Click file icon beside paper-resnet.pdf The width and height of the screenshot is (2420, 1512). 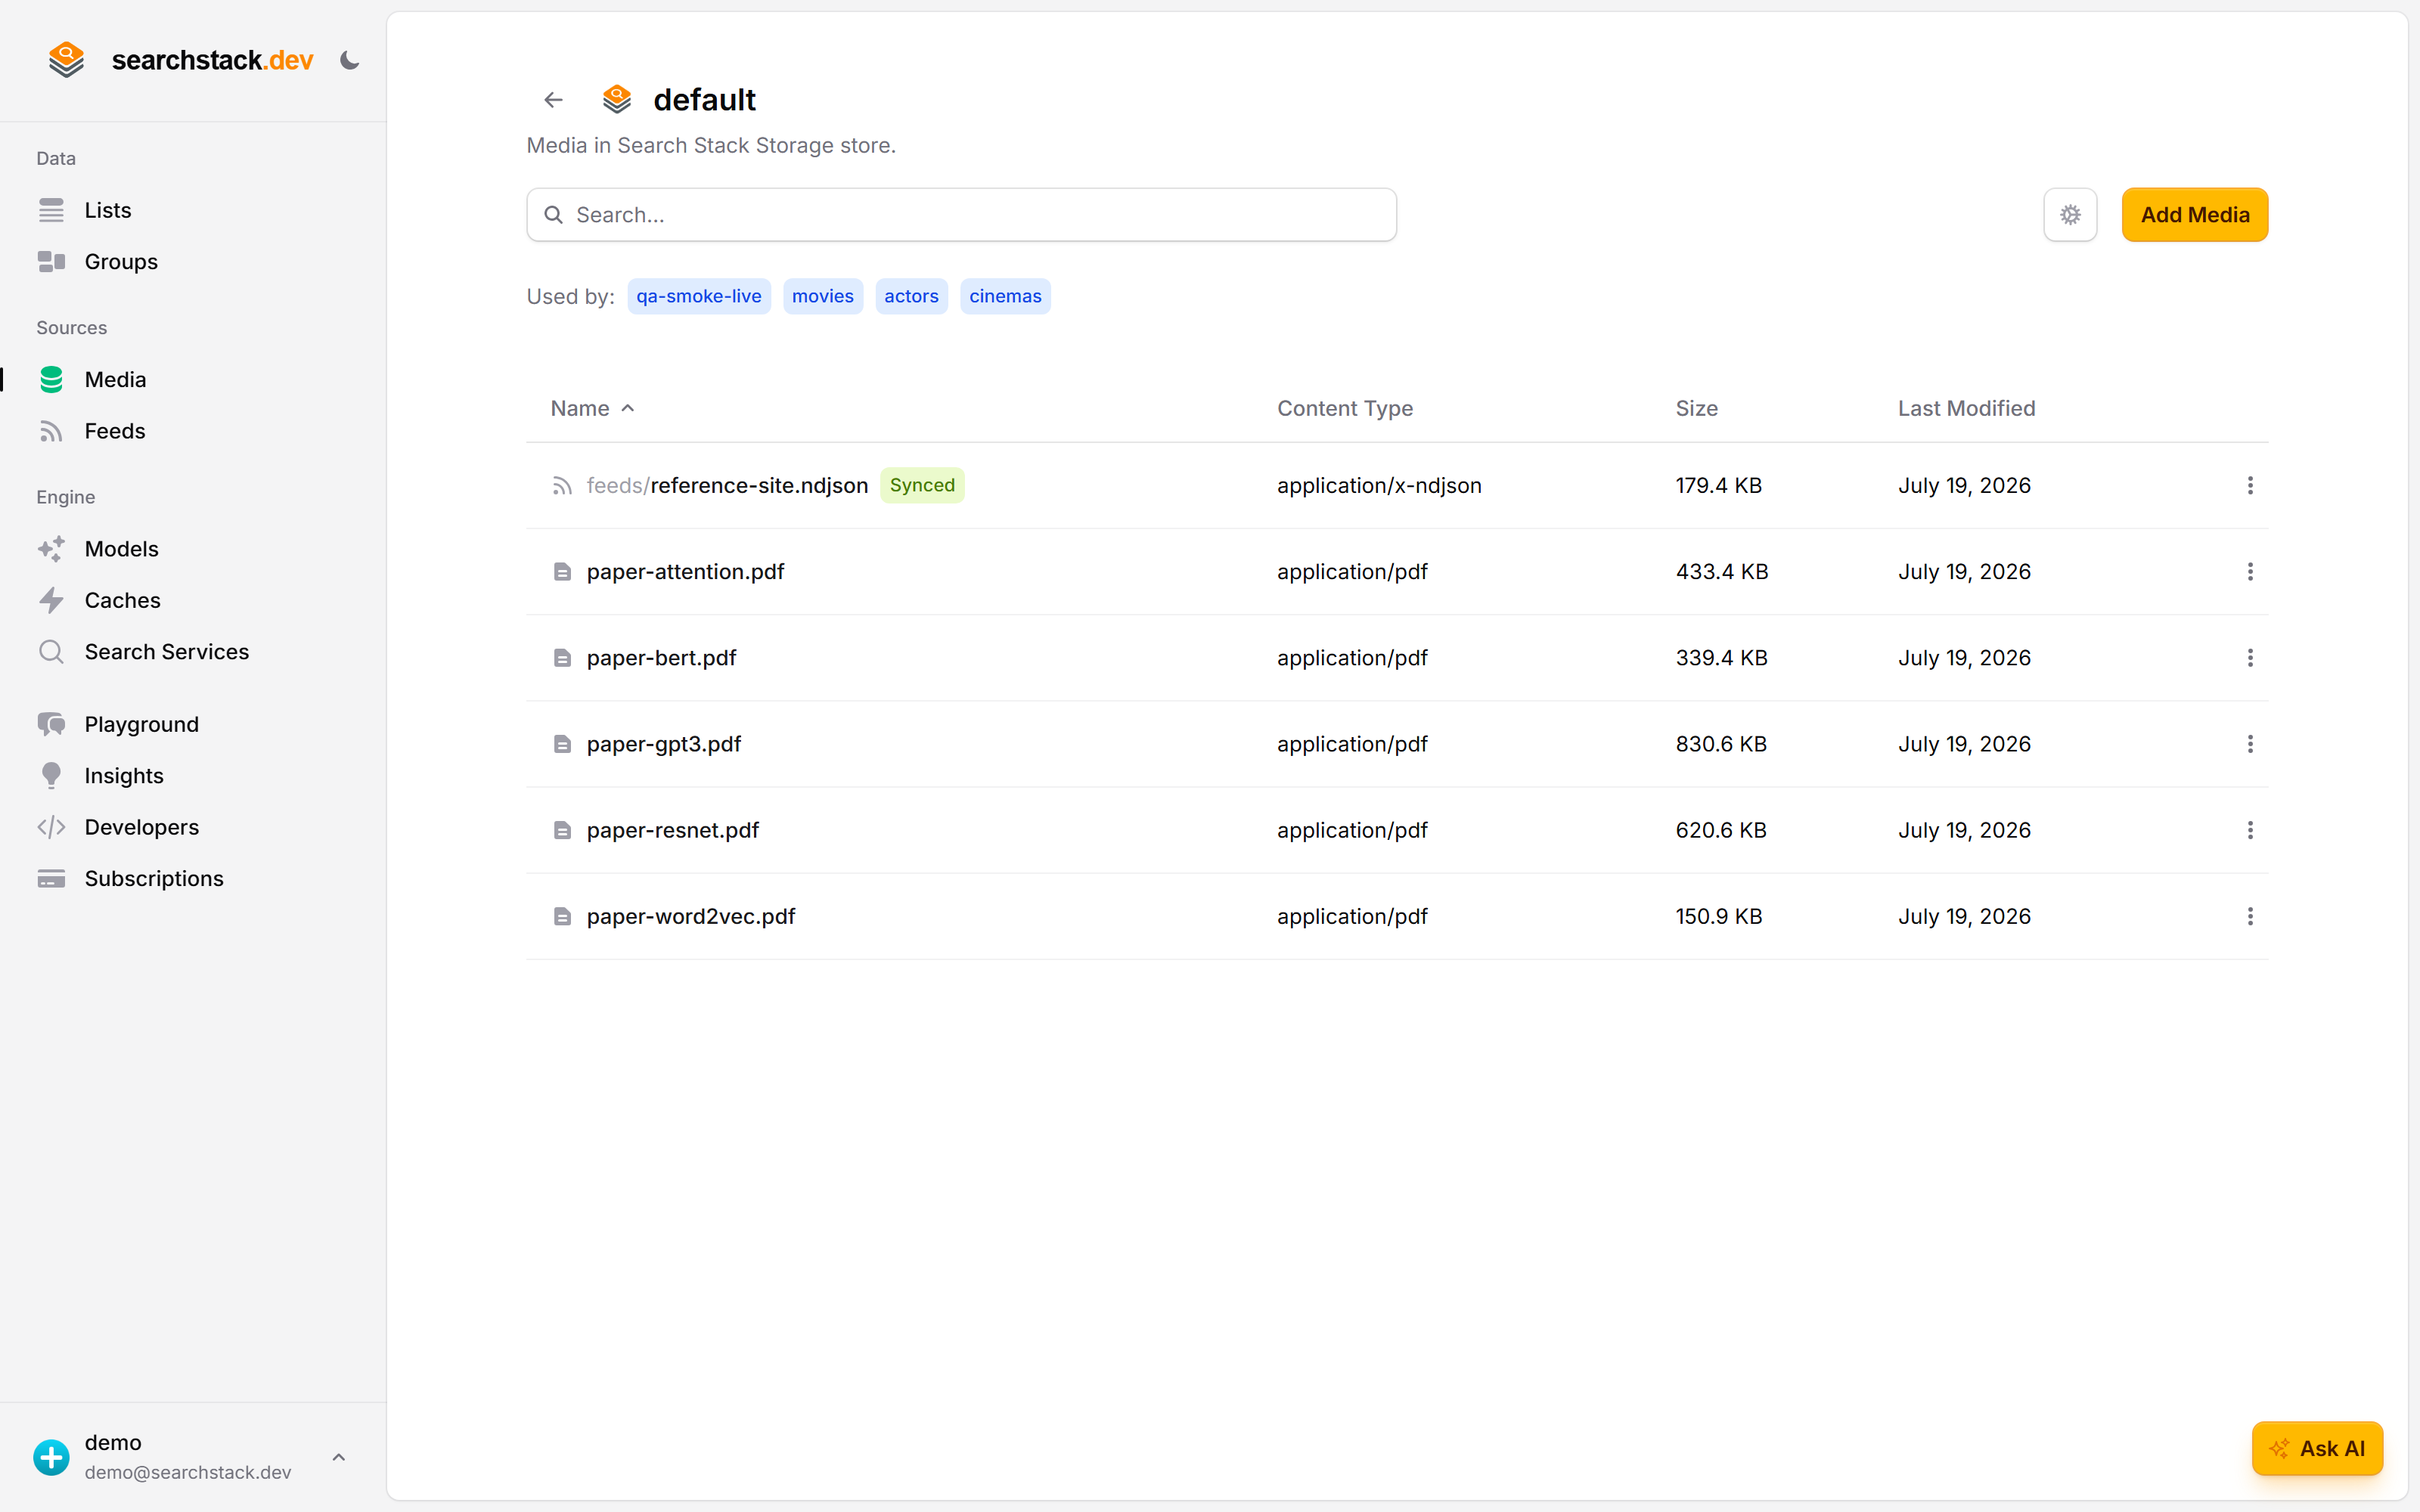pyautogui.click(x=562, y=830)
